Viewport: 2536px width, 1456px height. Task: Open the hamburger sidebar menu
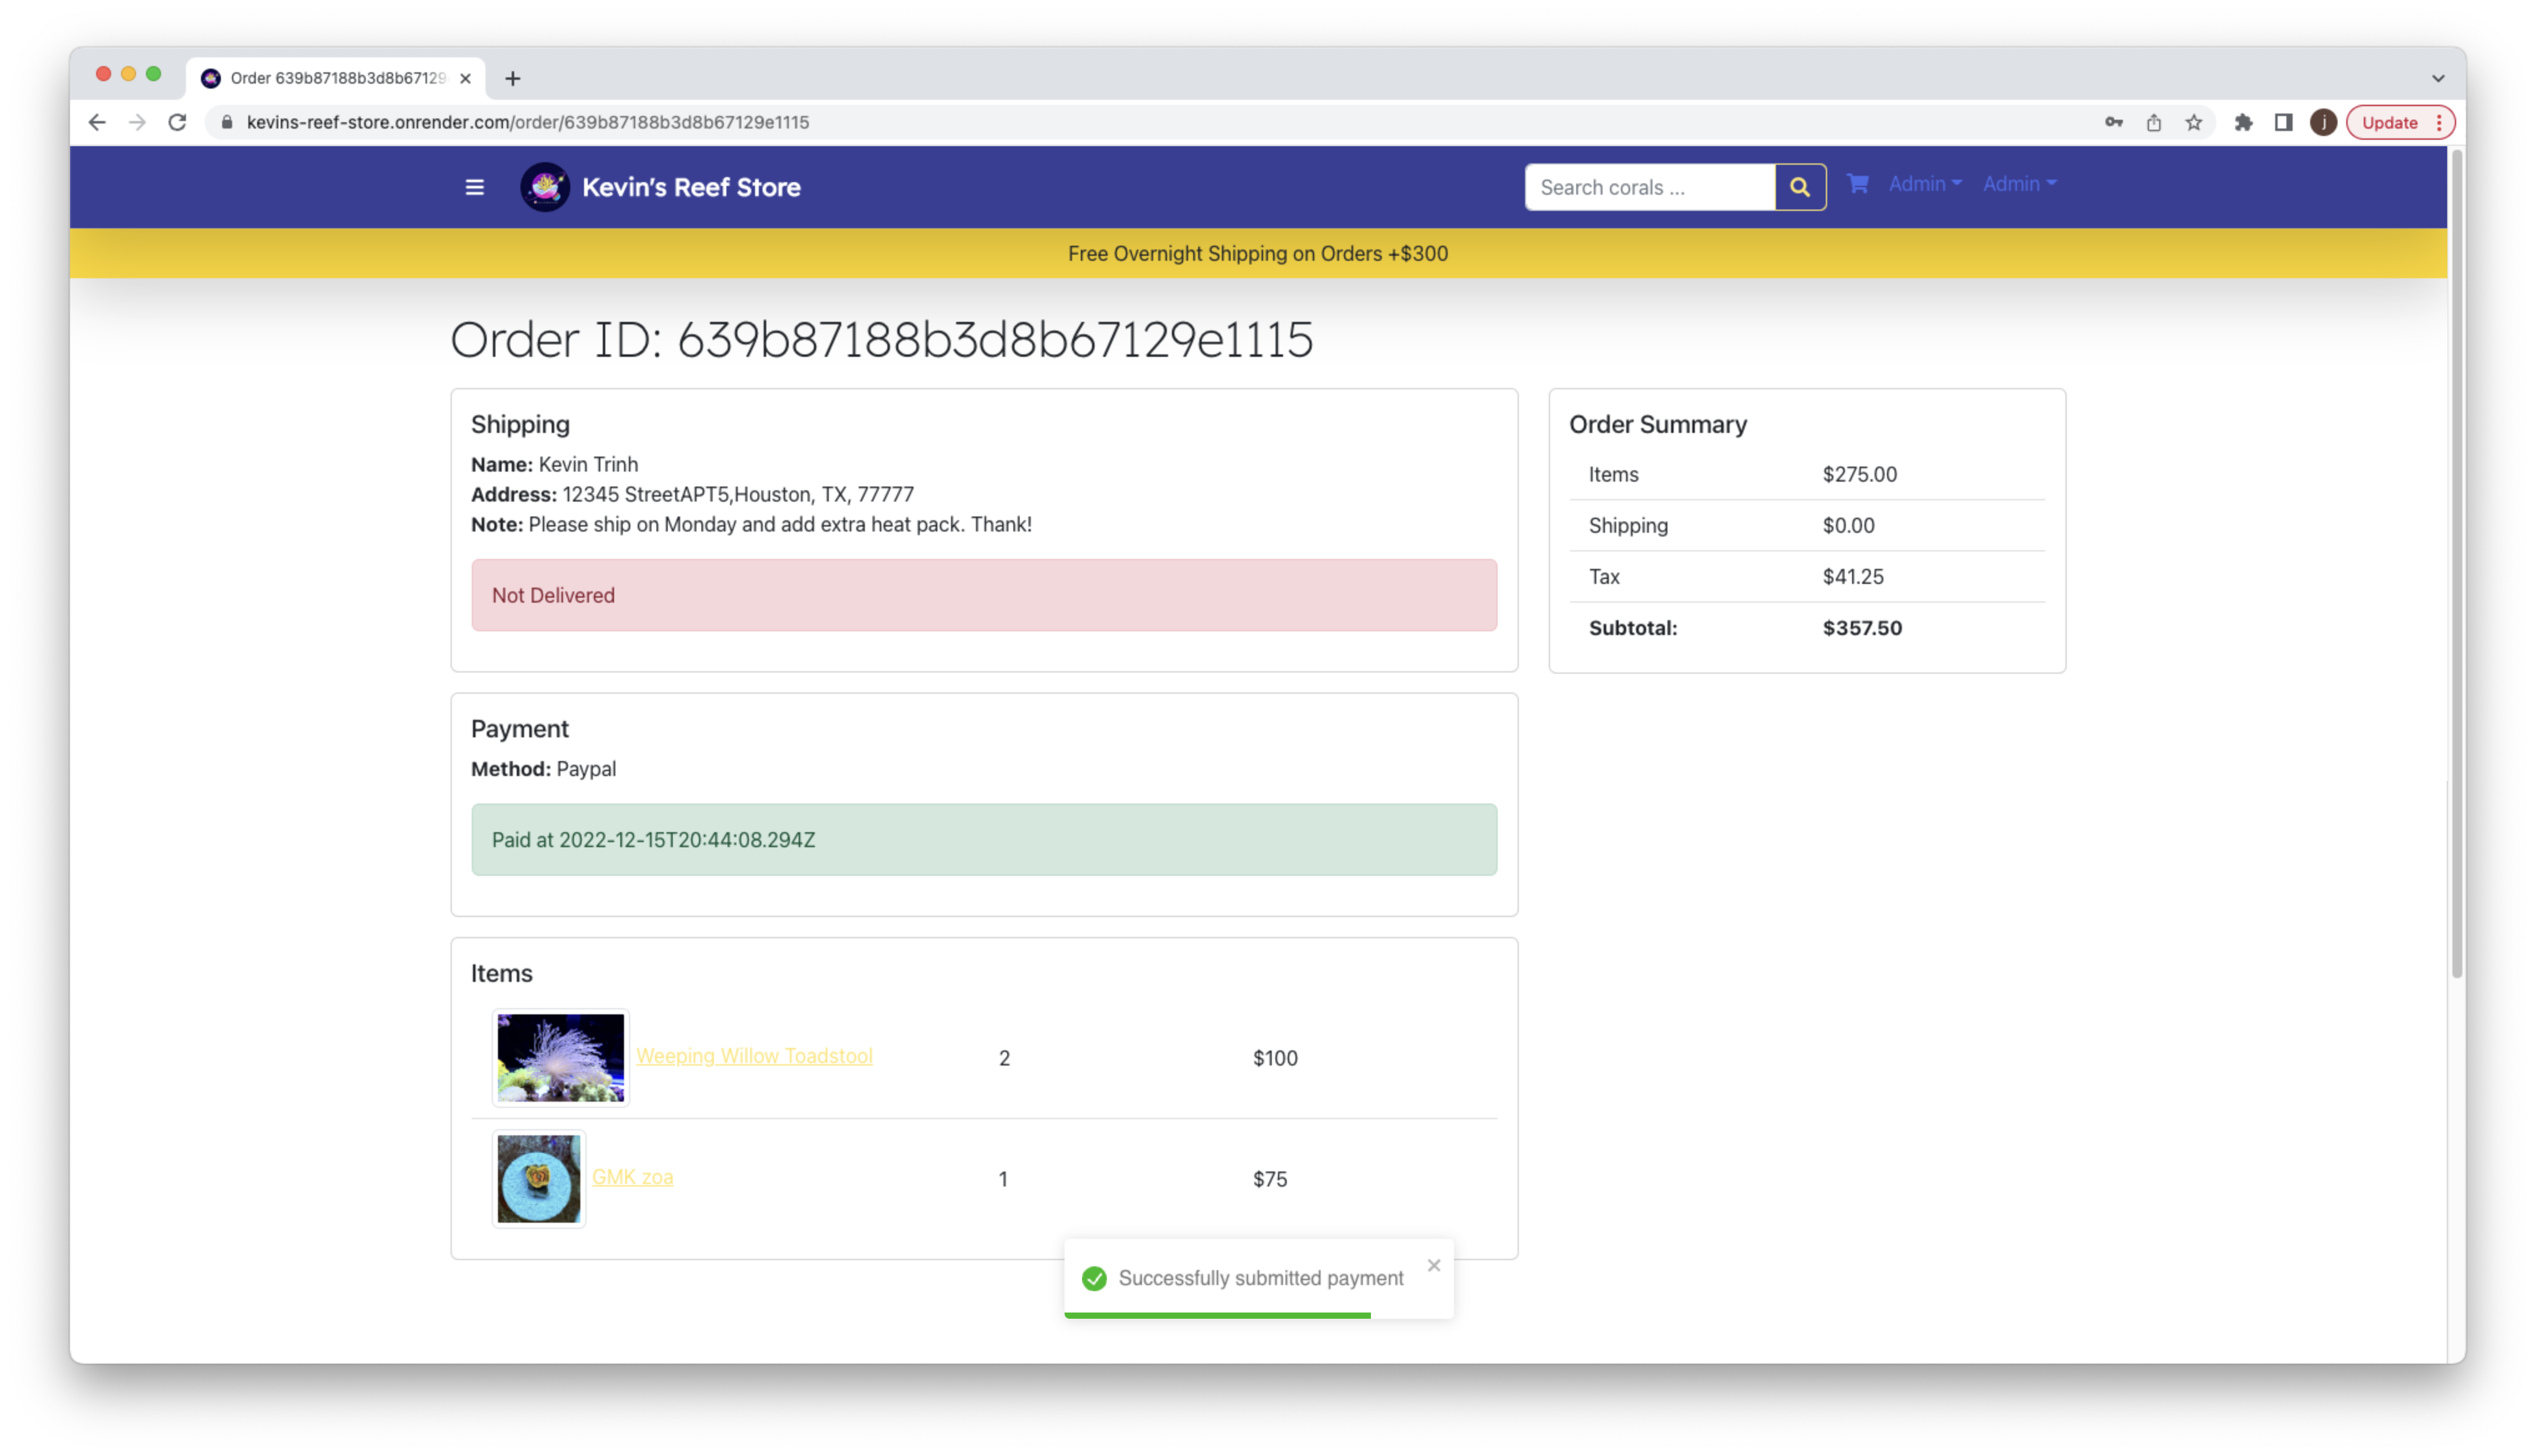474,187
